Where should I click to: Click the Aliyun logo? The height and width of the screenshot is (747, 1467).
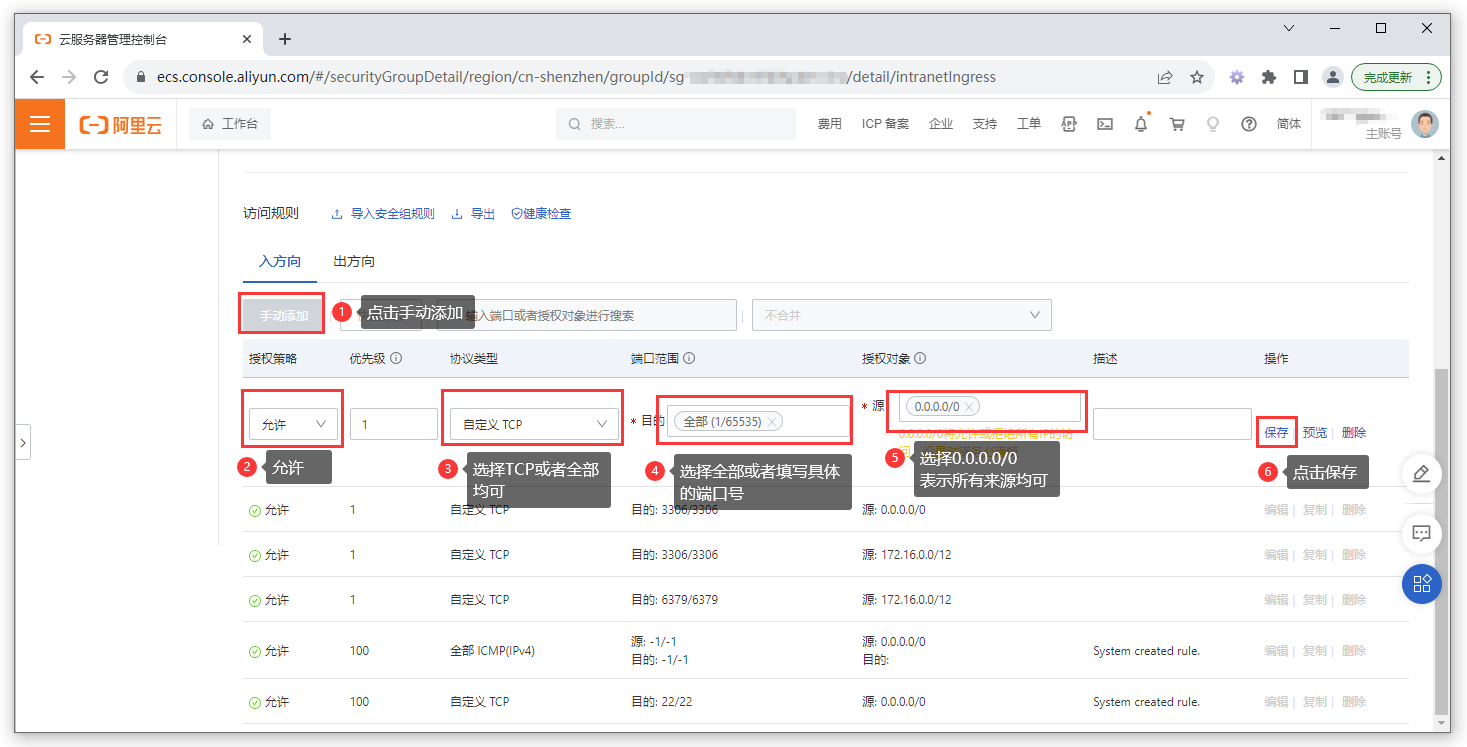pos(120,123)
